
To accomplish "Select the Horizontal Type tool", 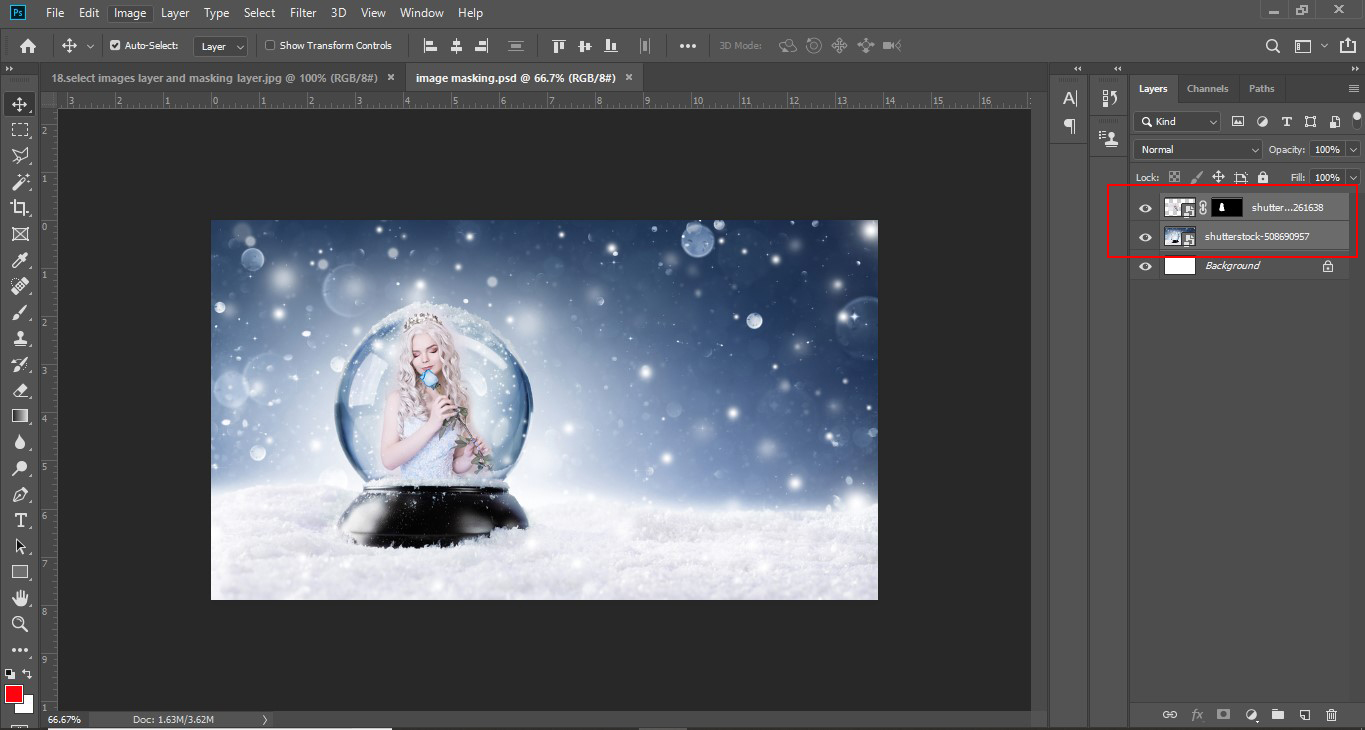I will [x=20, y=520].
